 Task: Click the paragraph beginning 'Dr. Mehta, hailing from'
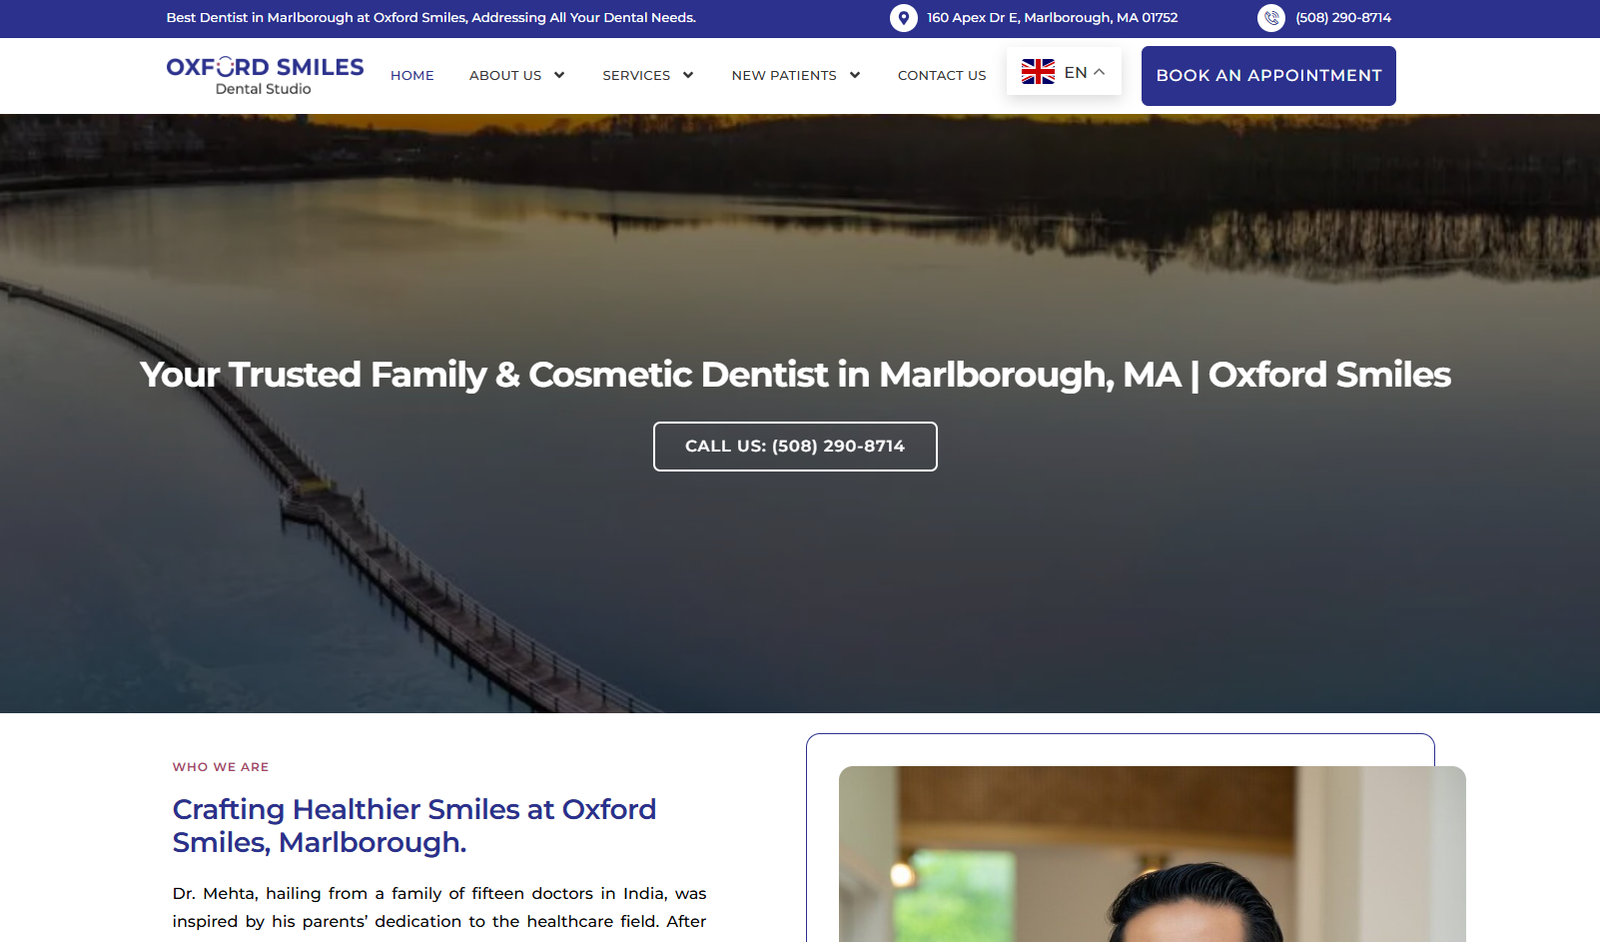point(439,907)
